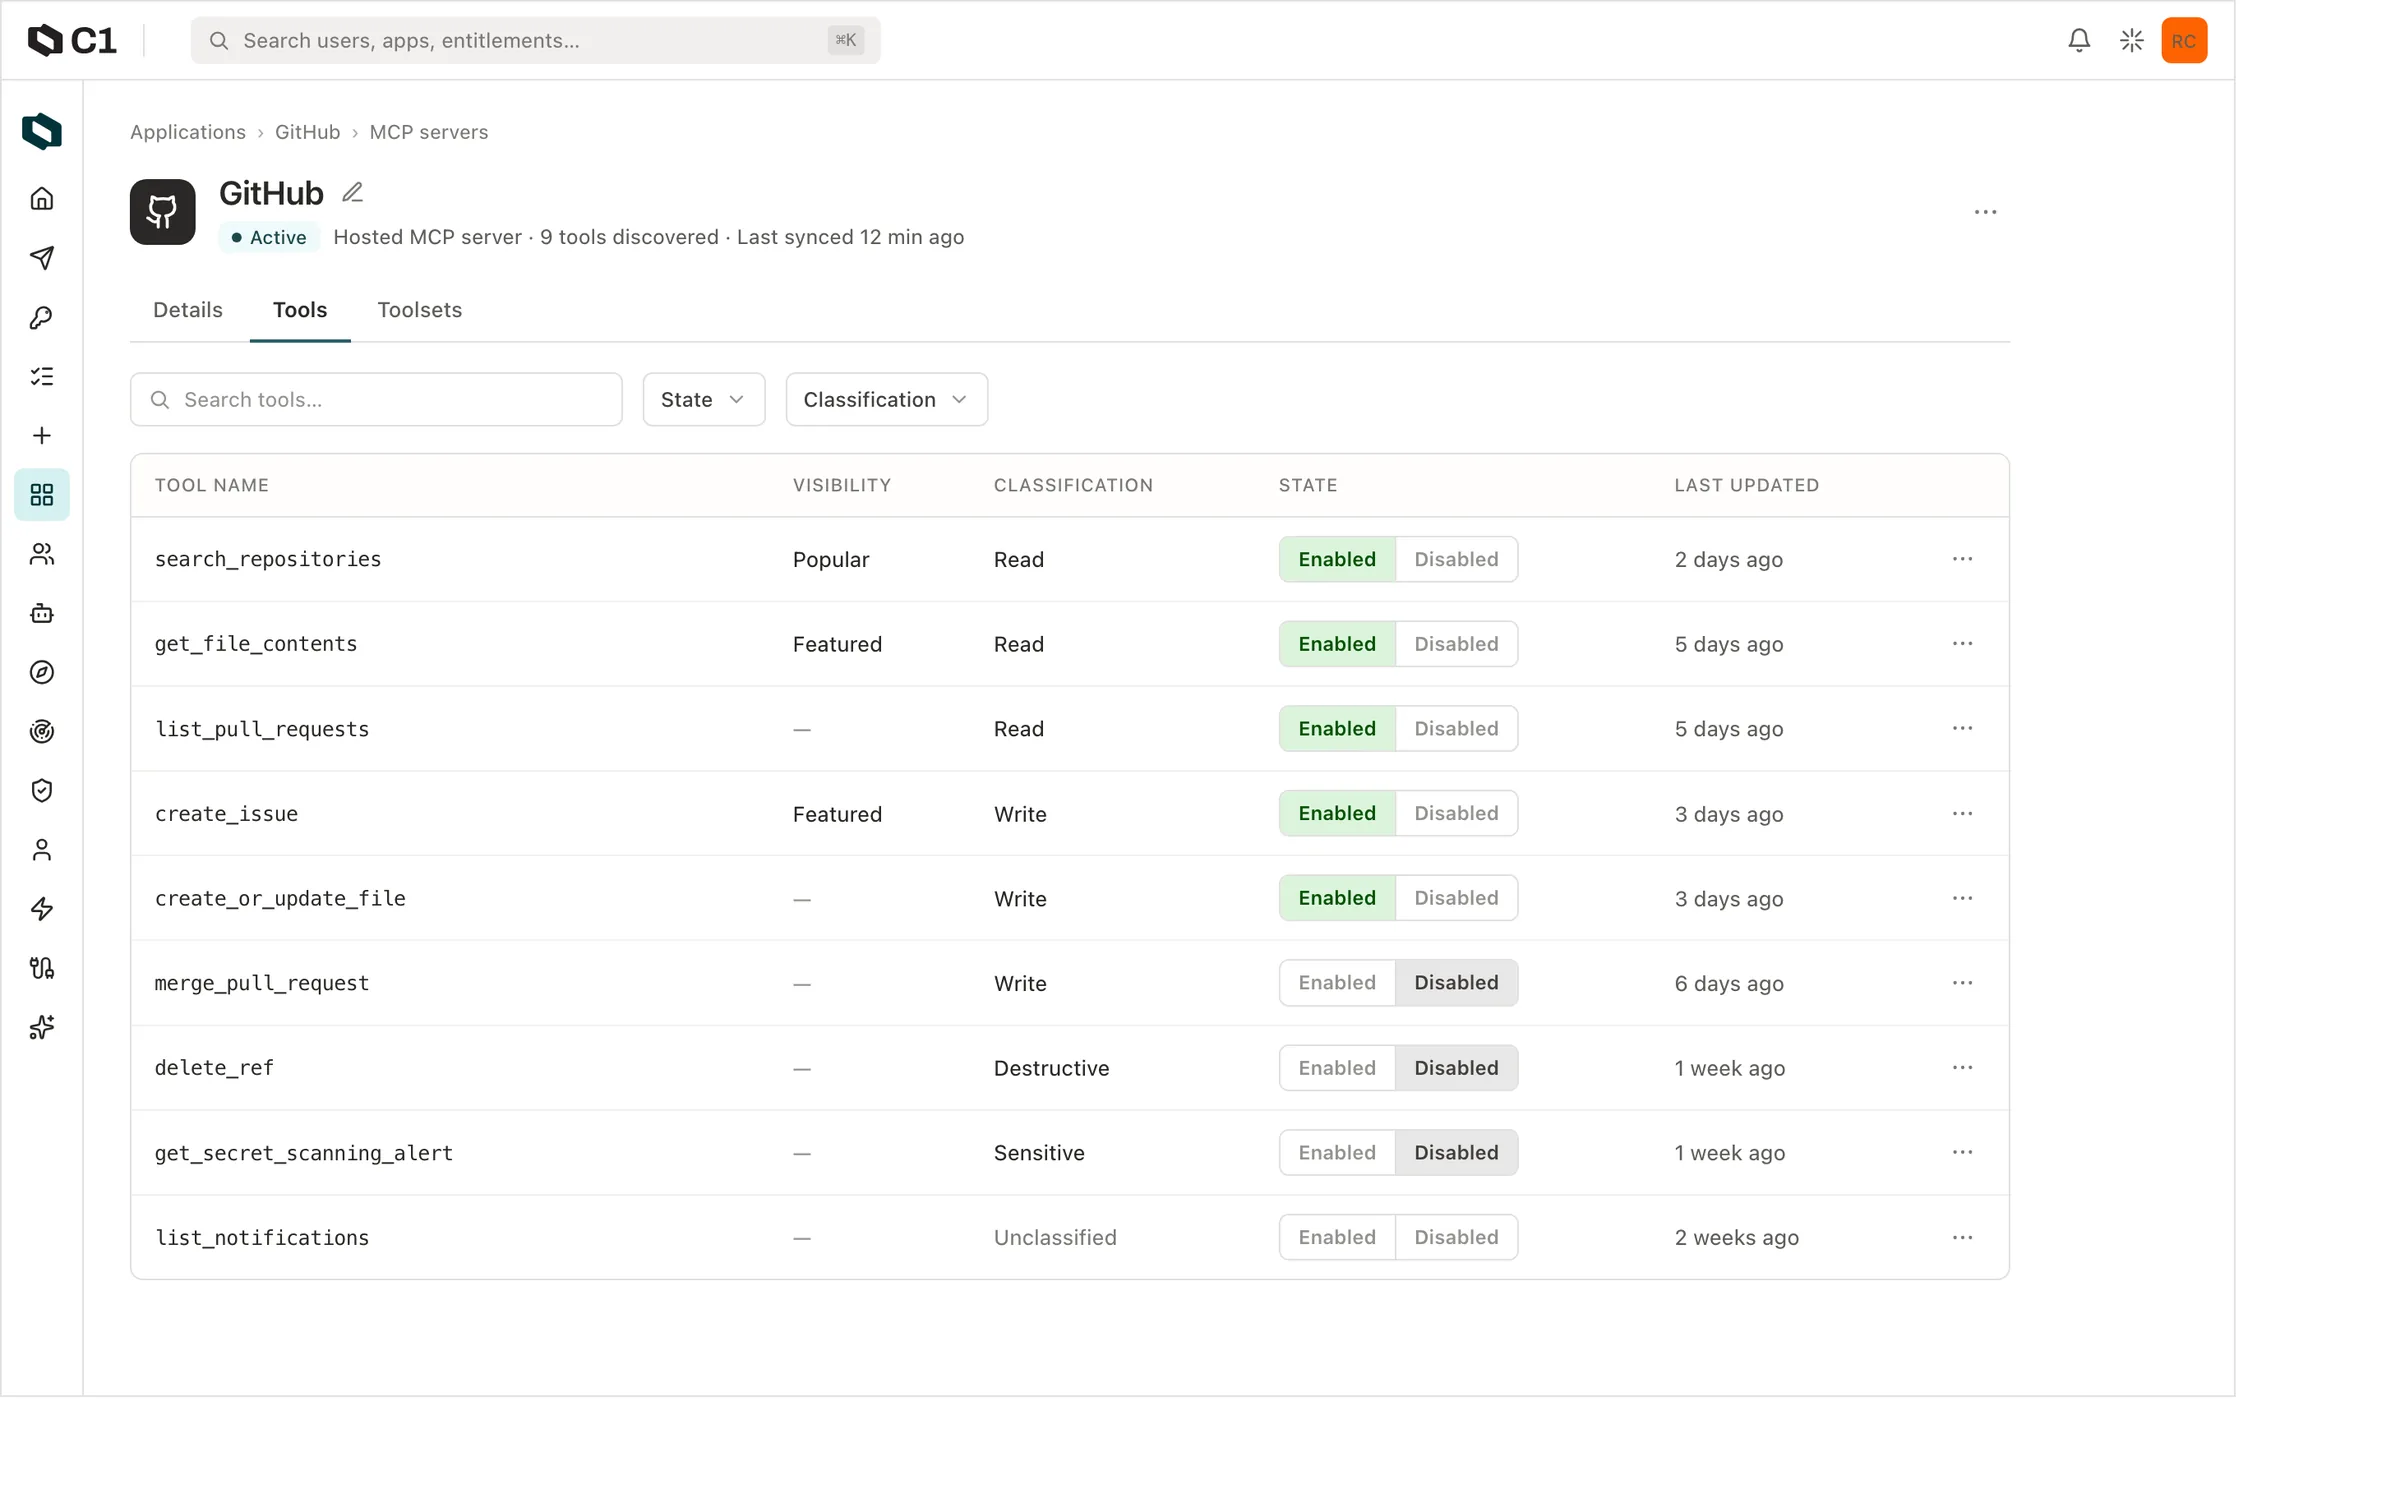Screen dimensions: 2400x1512
Task: Click the C1 logo in header
Action: 72,40
